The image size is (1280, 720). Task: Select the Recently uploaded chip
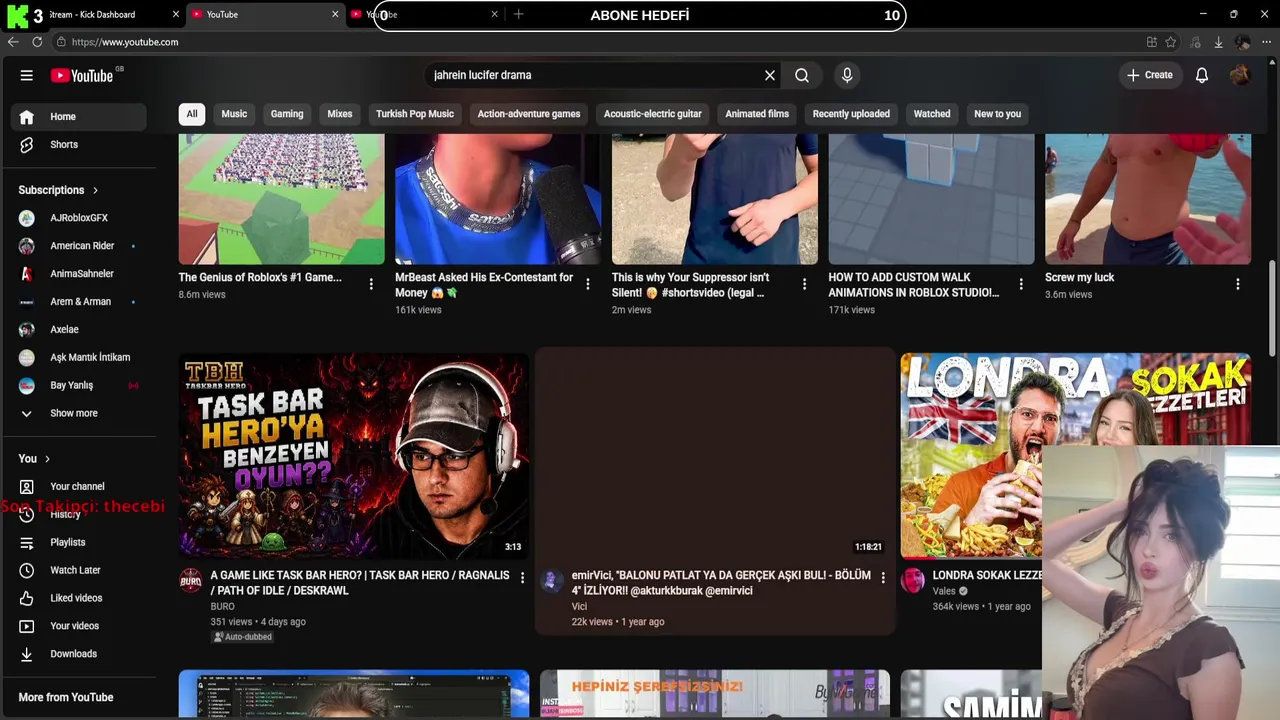pos(851,114)
